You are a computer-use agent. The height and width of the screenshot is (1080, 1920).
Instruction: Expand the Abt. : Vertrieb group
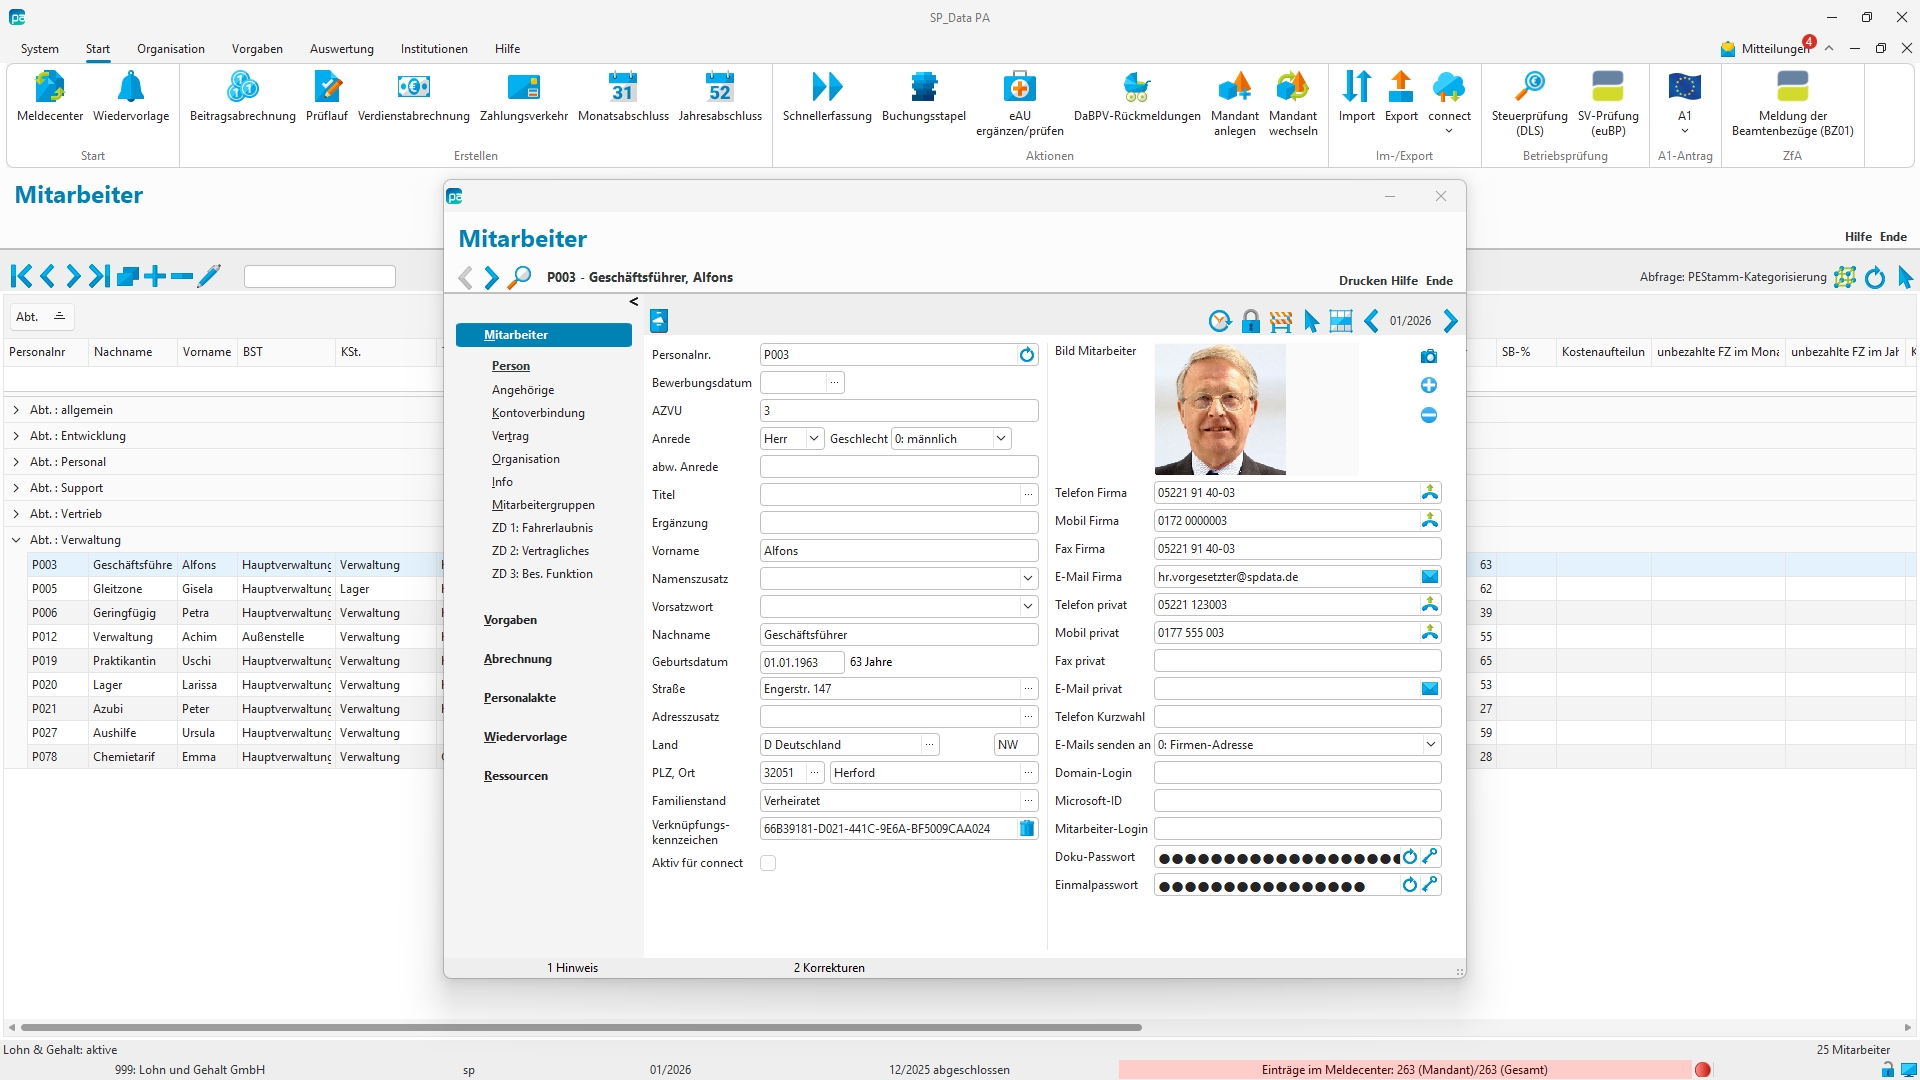click(x=16, y=514)
